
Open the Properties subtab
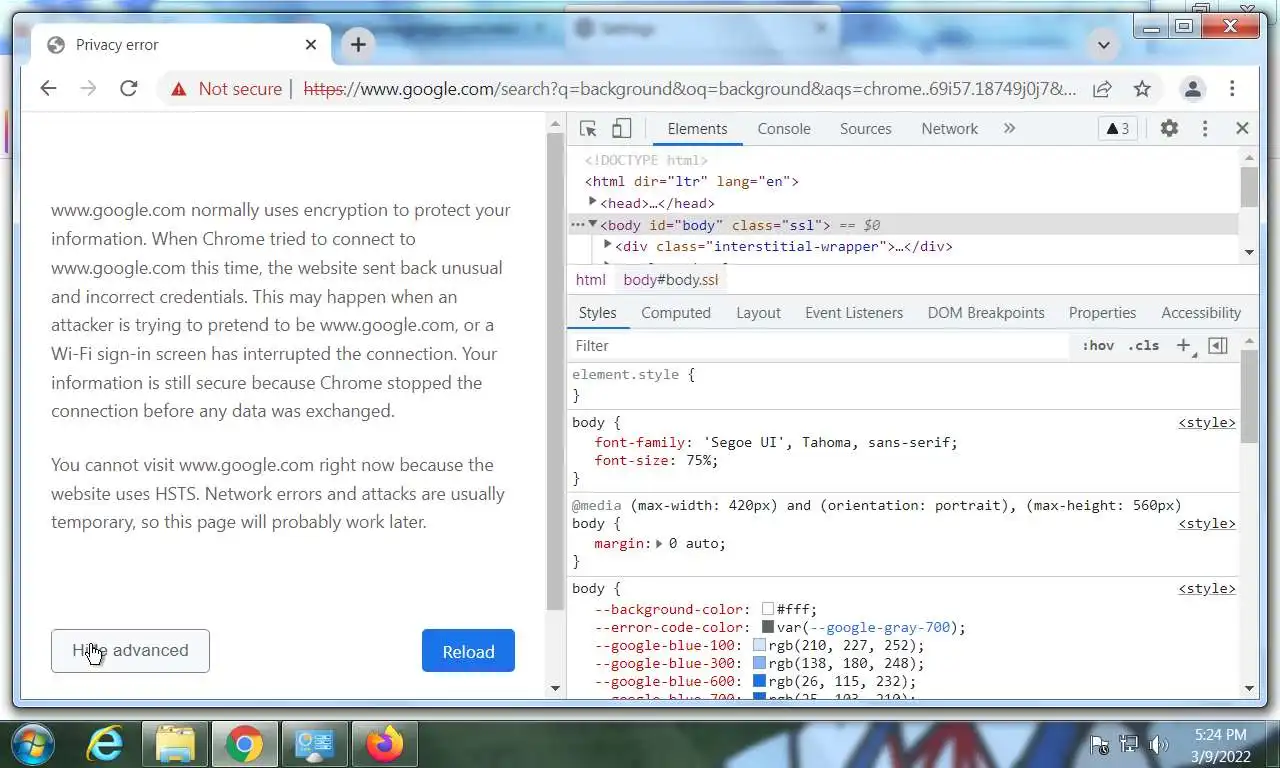click(x=1102, y=312)
